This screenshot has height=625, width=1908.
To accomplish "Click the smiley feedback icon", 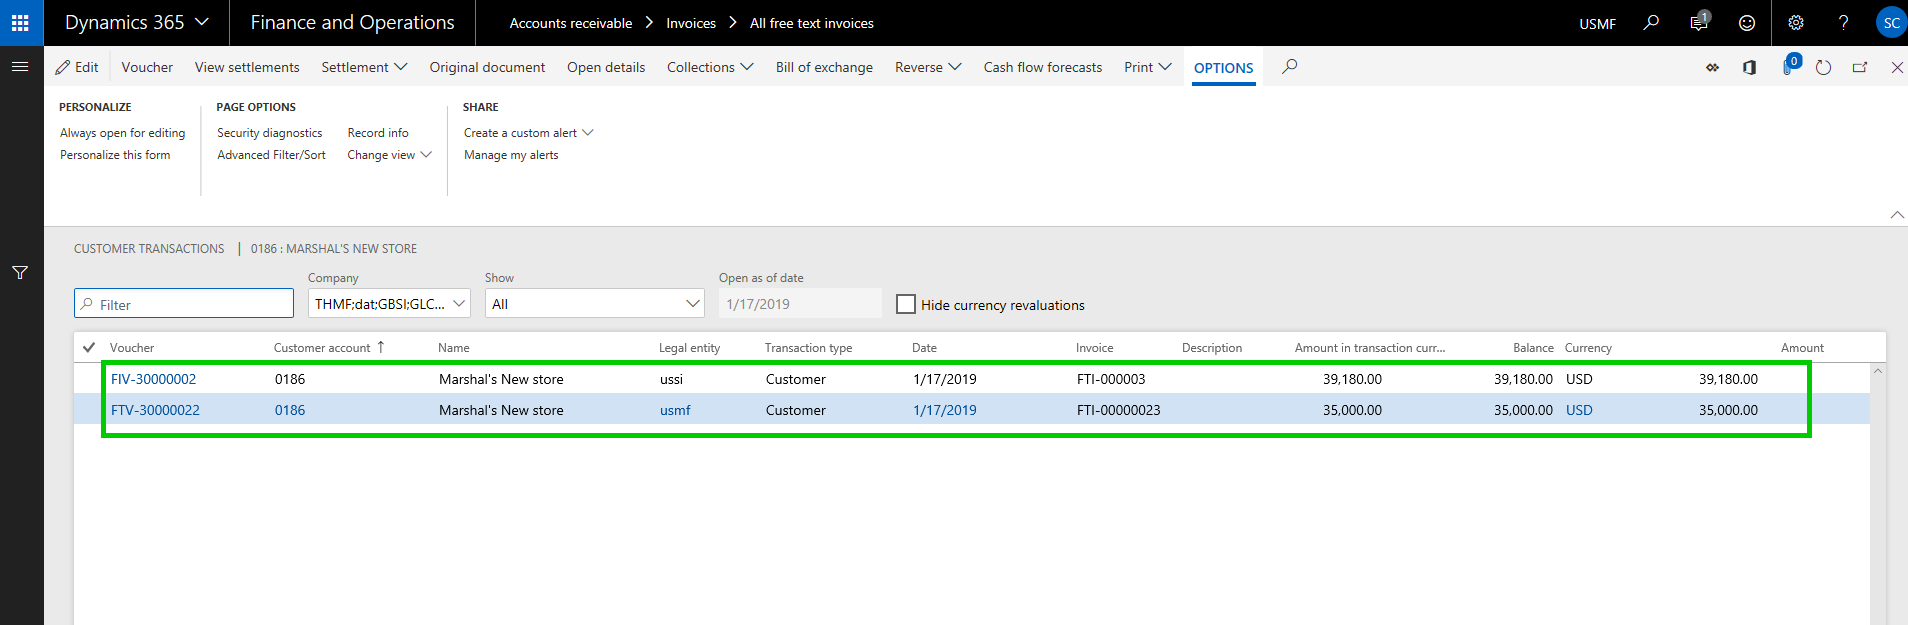I will [1747, 22].
